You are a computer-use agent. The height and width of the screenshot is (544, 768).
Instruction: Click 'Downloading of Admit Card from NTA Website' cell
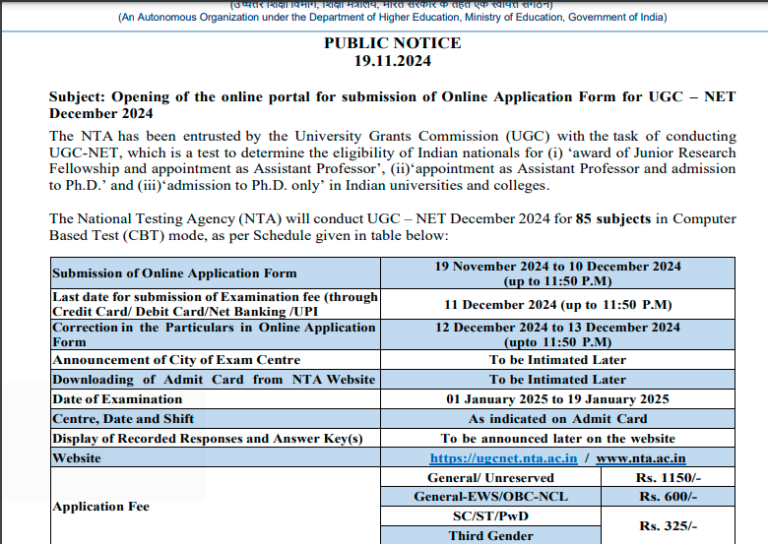click(x=216, y=379)
